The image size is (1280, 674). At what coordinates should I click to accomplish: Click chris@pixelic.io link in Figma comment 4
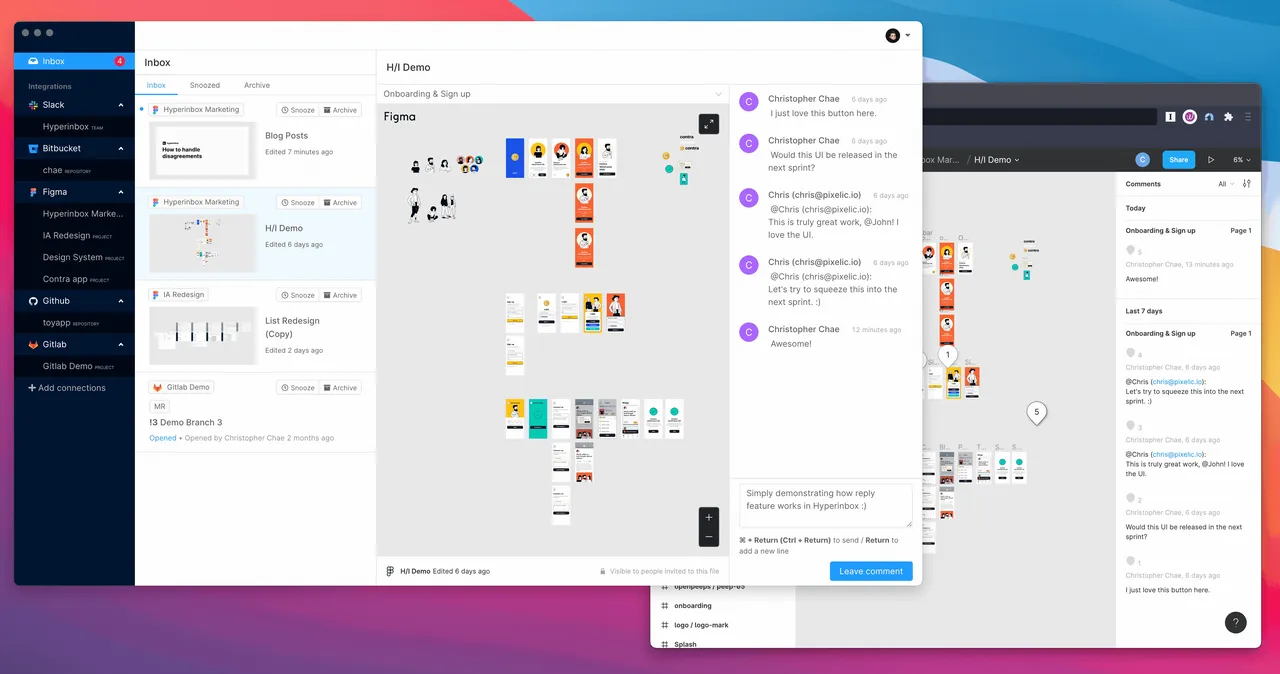coord(1177,382)
